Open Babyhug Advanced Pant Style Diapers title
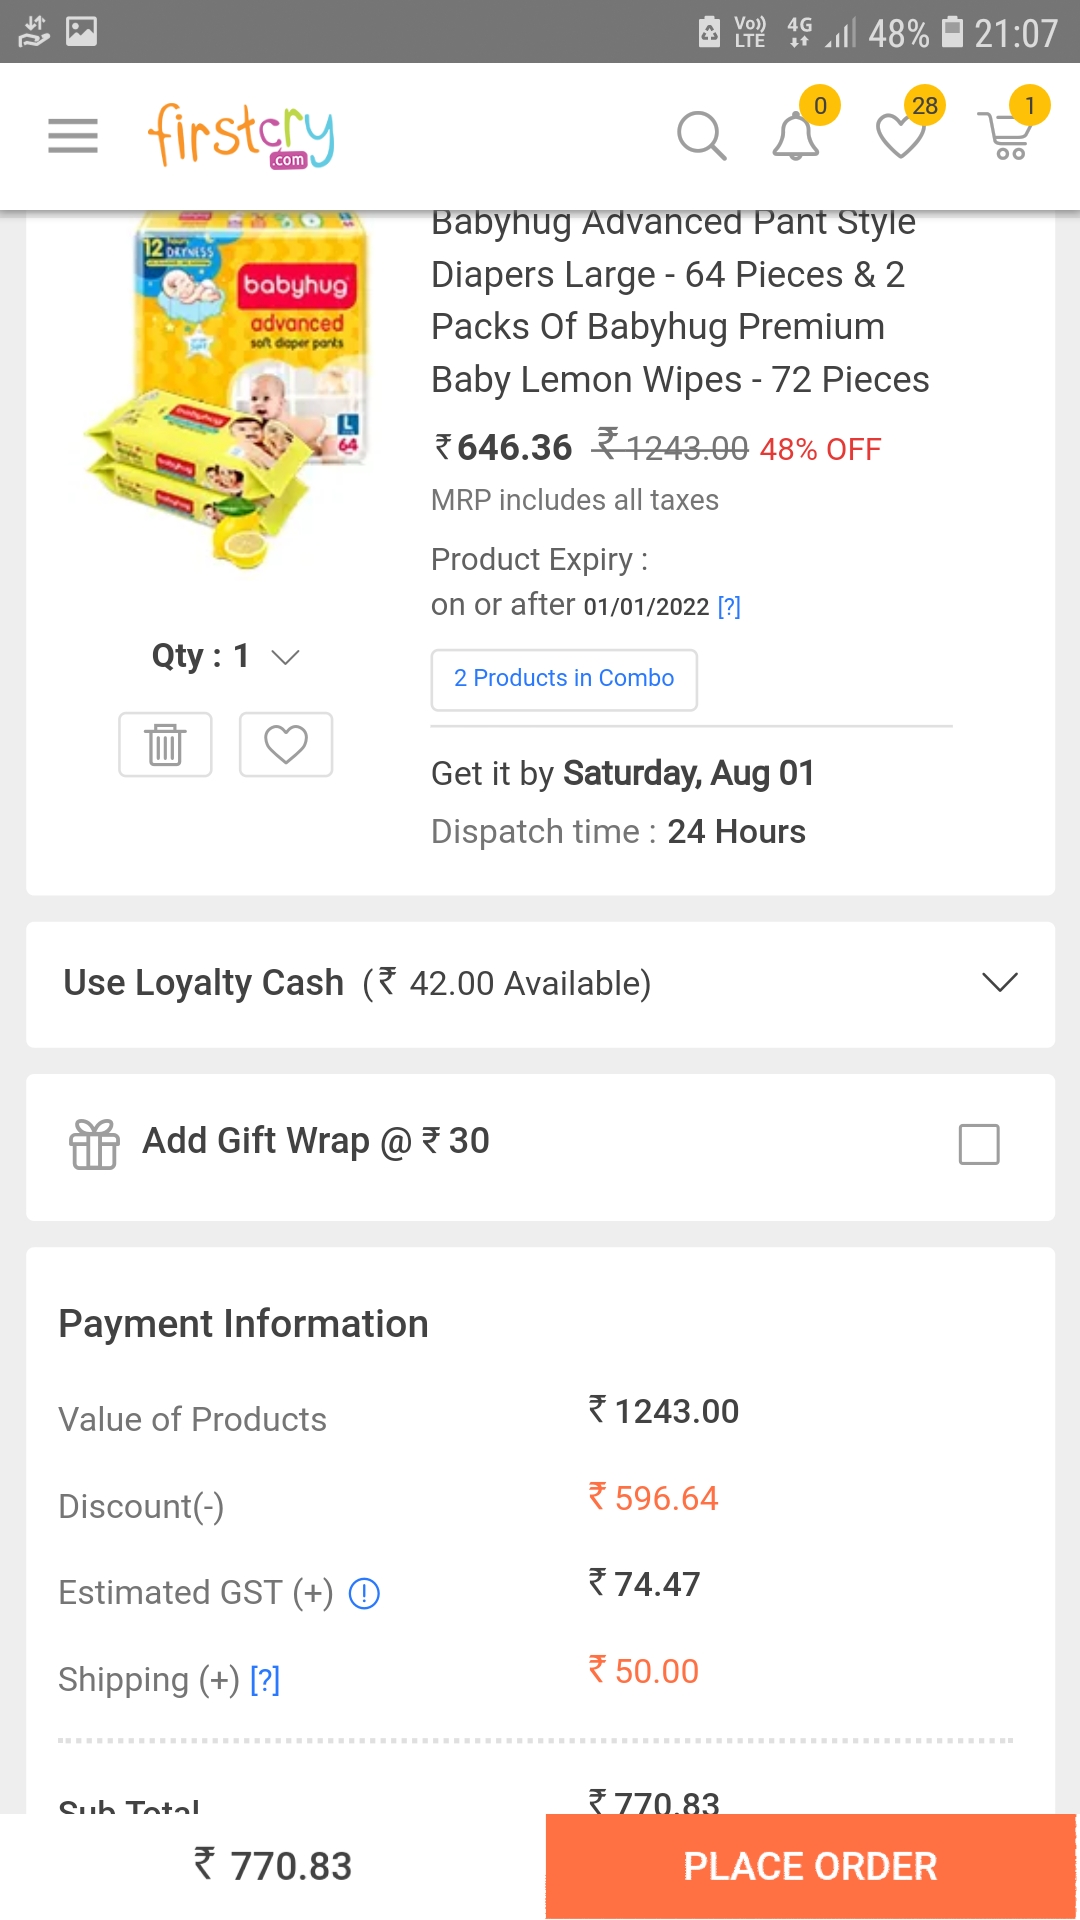This screenshot has height=1920, width=1080. point(680,300)
